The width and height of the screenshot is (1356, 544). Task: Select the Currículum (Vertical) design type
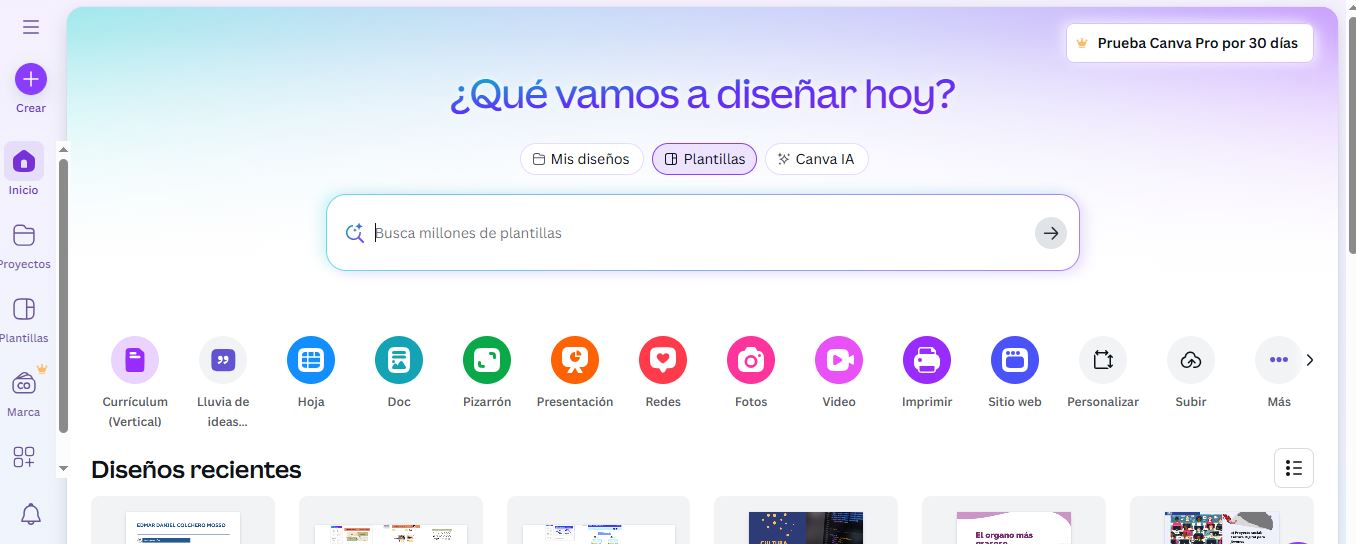click(135, 360)
